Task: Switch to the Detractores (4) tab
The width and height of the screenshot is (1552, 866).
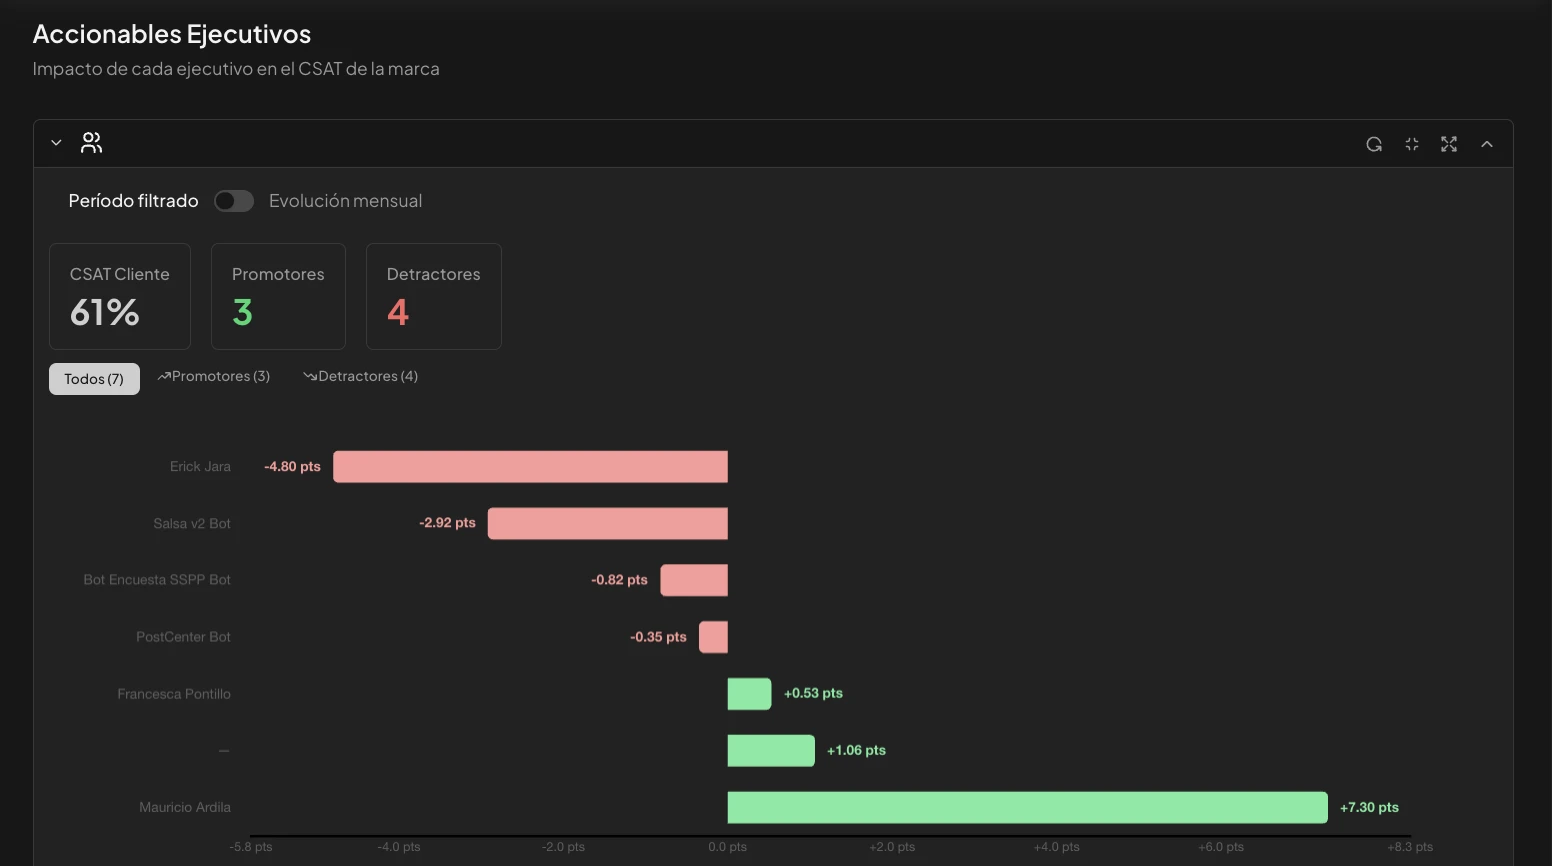Action: 361,377
